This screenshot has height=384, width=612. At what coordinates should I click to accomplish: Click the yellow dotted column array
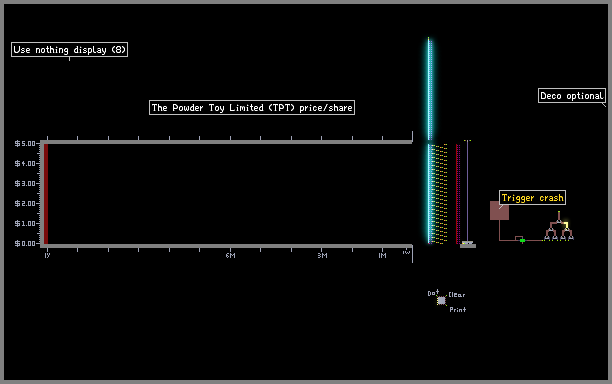[x=440, y=194]
